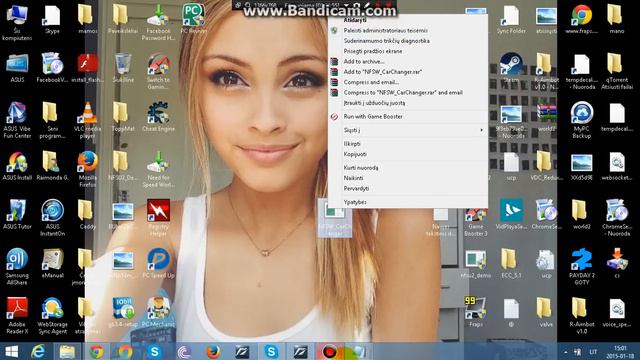
Task: Open the ASUS InstantOn desktop icon
Action: pos(52,218)
